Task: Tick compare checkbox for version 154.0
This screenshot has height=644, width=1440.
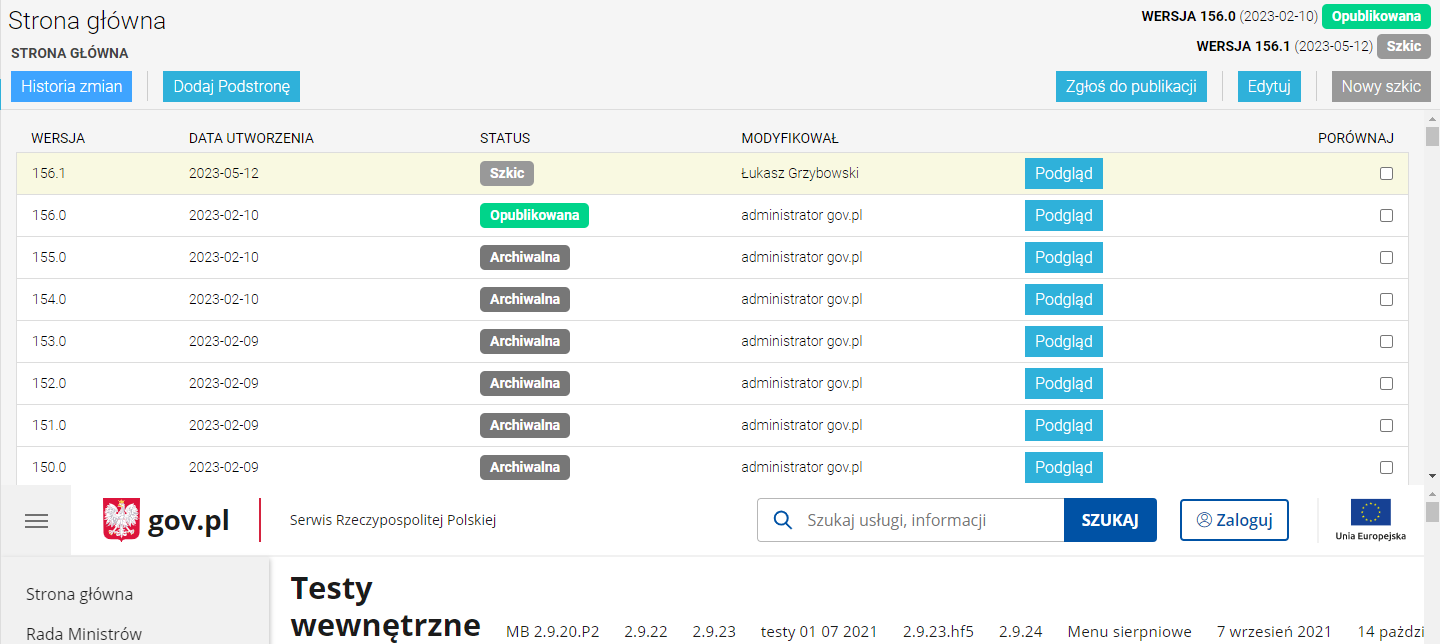Action: tap(1386, 299)
